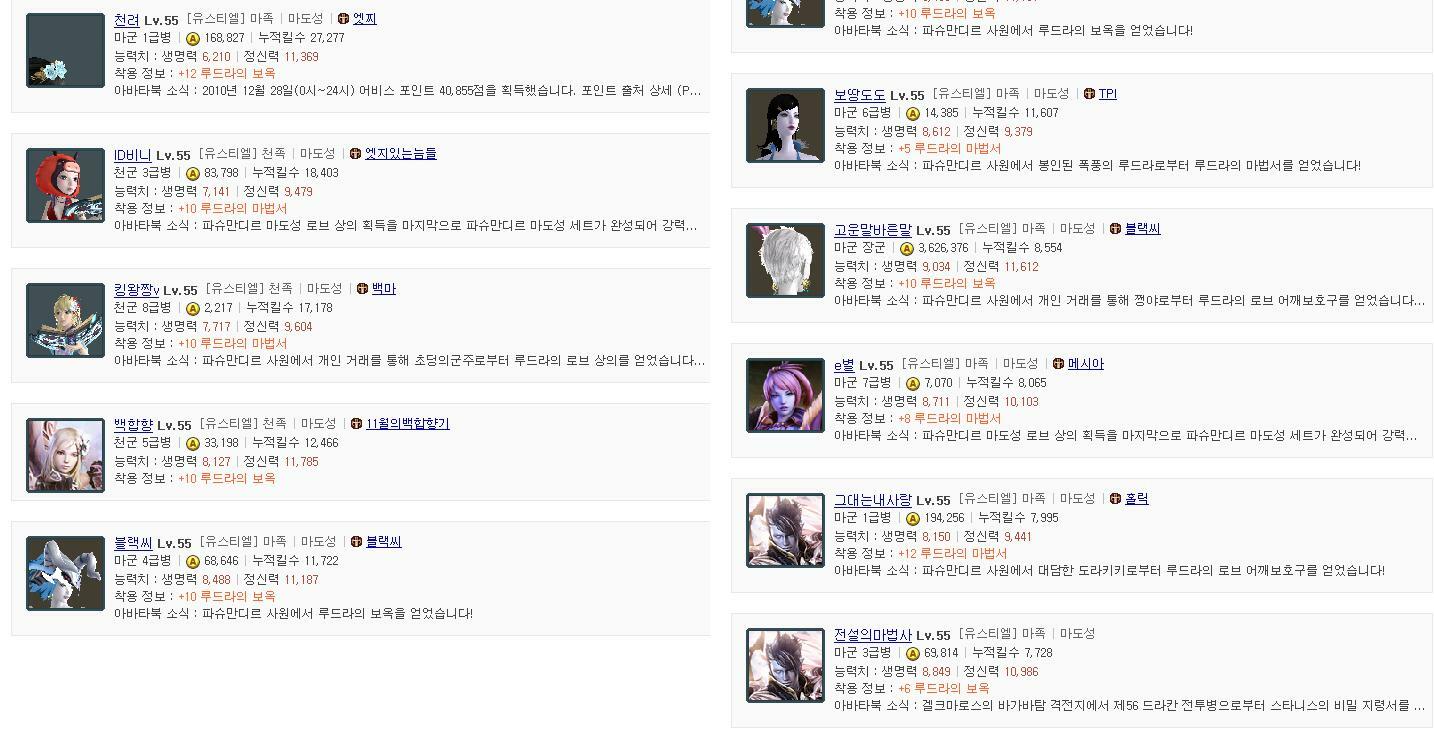Open character profile link 천려
The width and height of the screenshot is (1434, 730).
pyautogui.click(x=127, y=20)
